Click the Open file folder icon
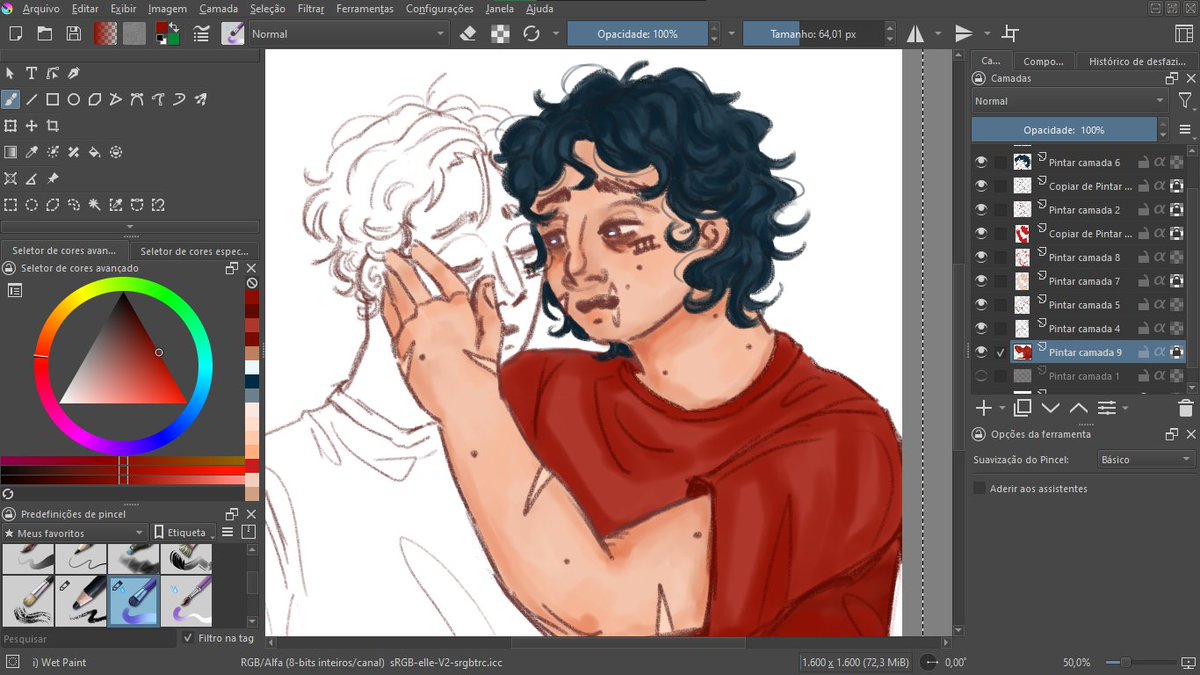 coord(44,33)
